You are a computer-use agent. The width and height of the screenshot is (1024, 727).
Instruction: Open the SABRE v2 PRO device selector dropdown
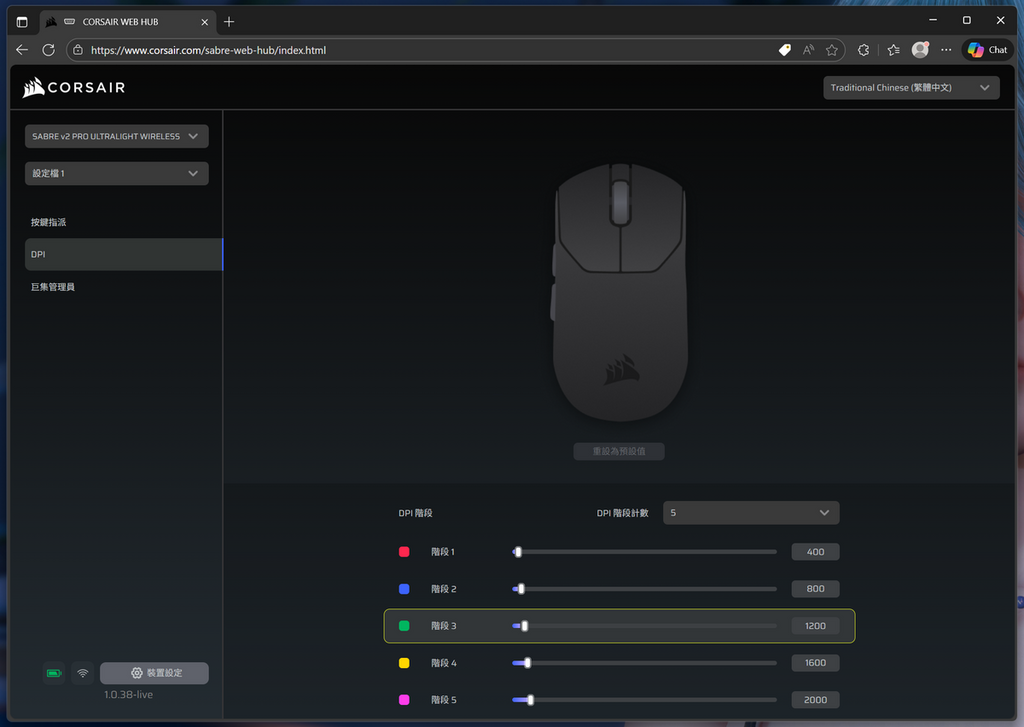click(x=116, y=136)
